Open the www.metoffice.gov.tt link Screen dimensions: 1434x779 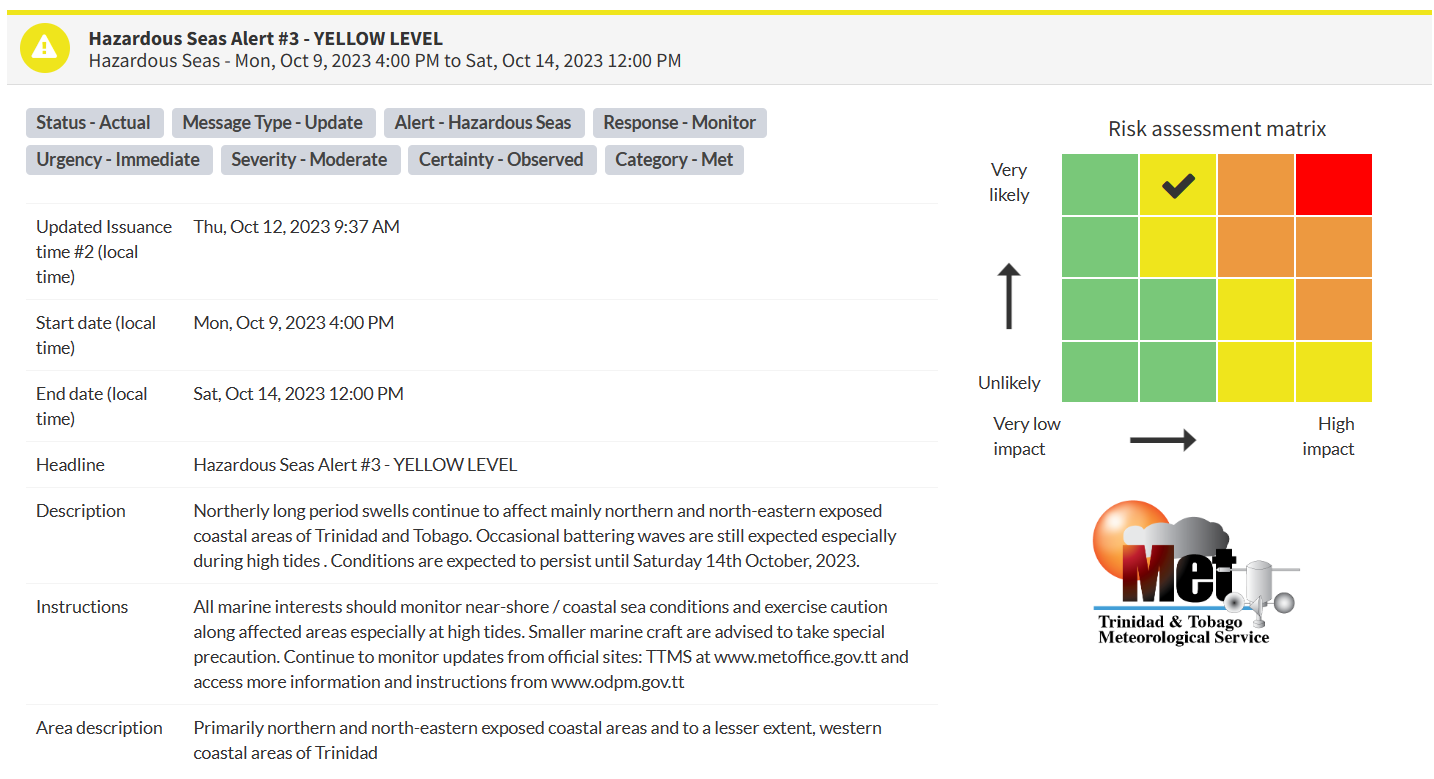click(x=797, y=657)
